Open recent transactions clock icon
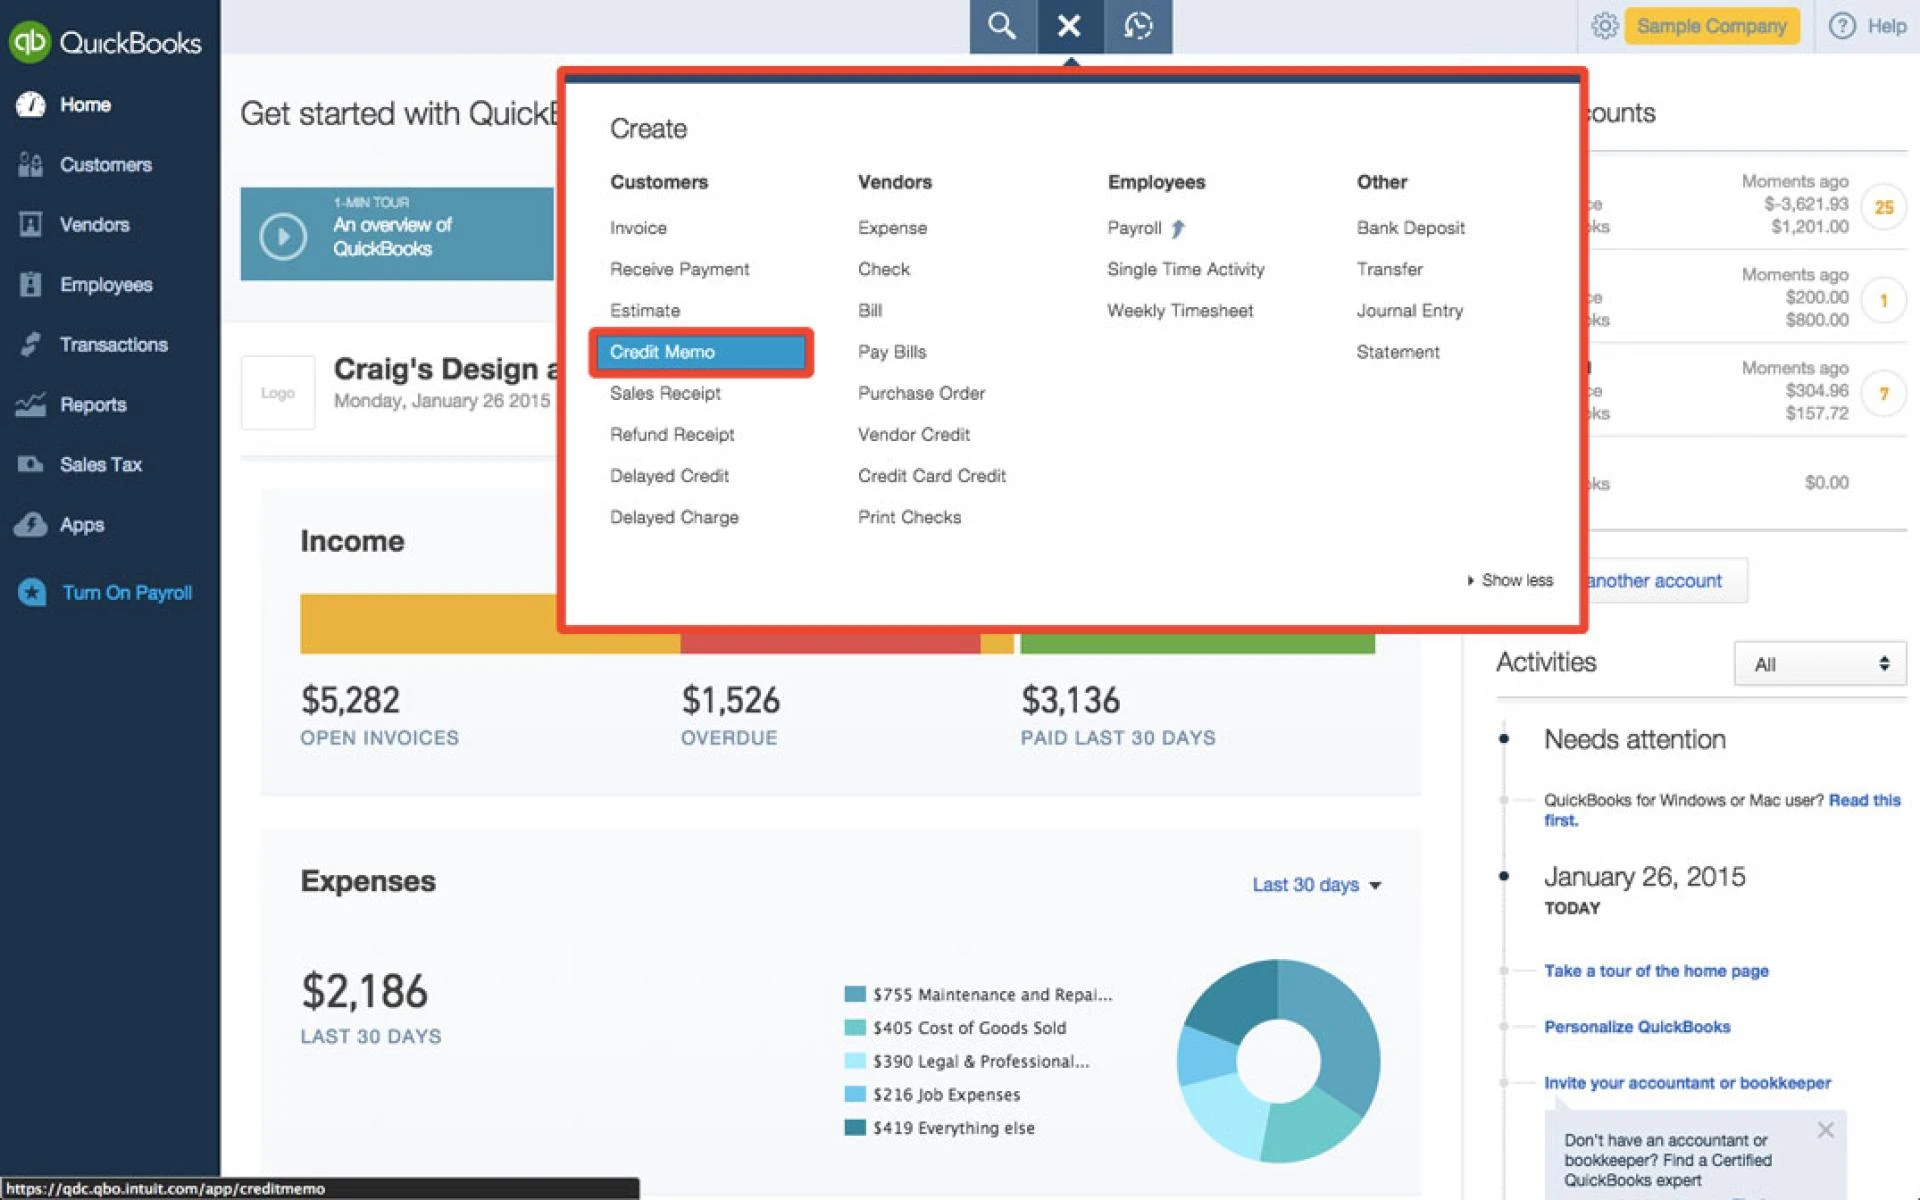 1139,27
